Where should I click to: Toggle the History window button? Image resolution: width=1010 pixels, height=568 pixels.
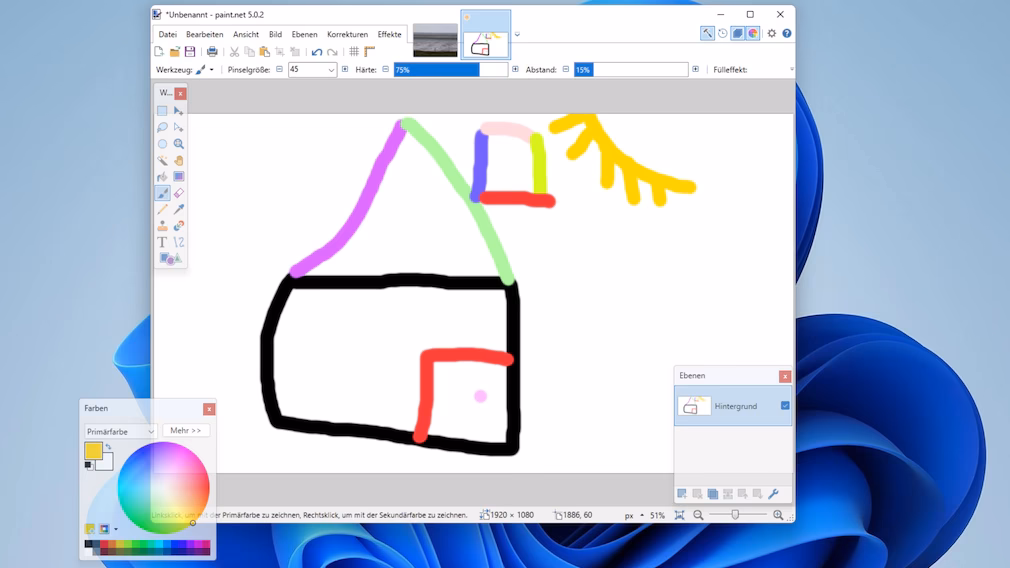[x=723, y=33]
